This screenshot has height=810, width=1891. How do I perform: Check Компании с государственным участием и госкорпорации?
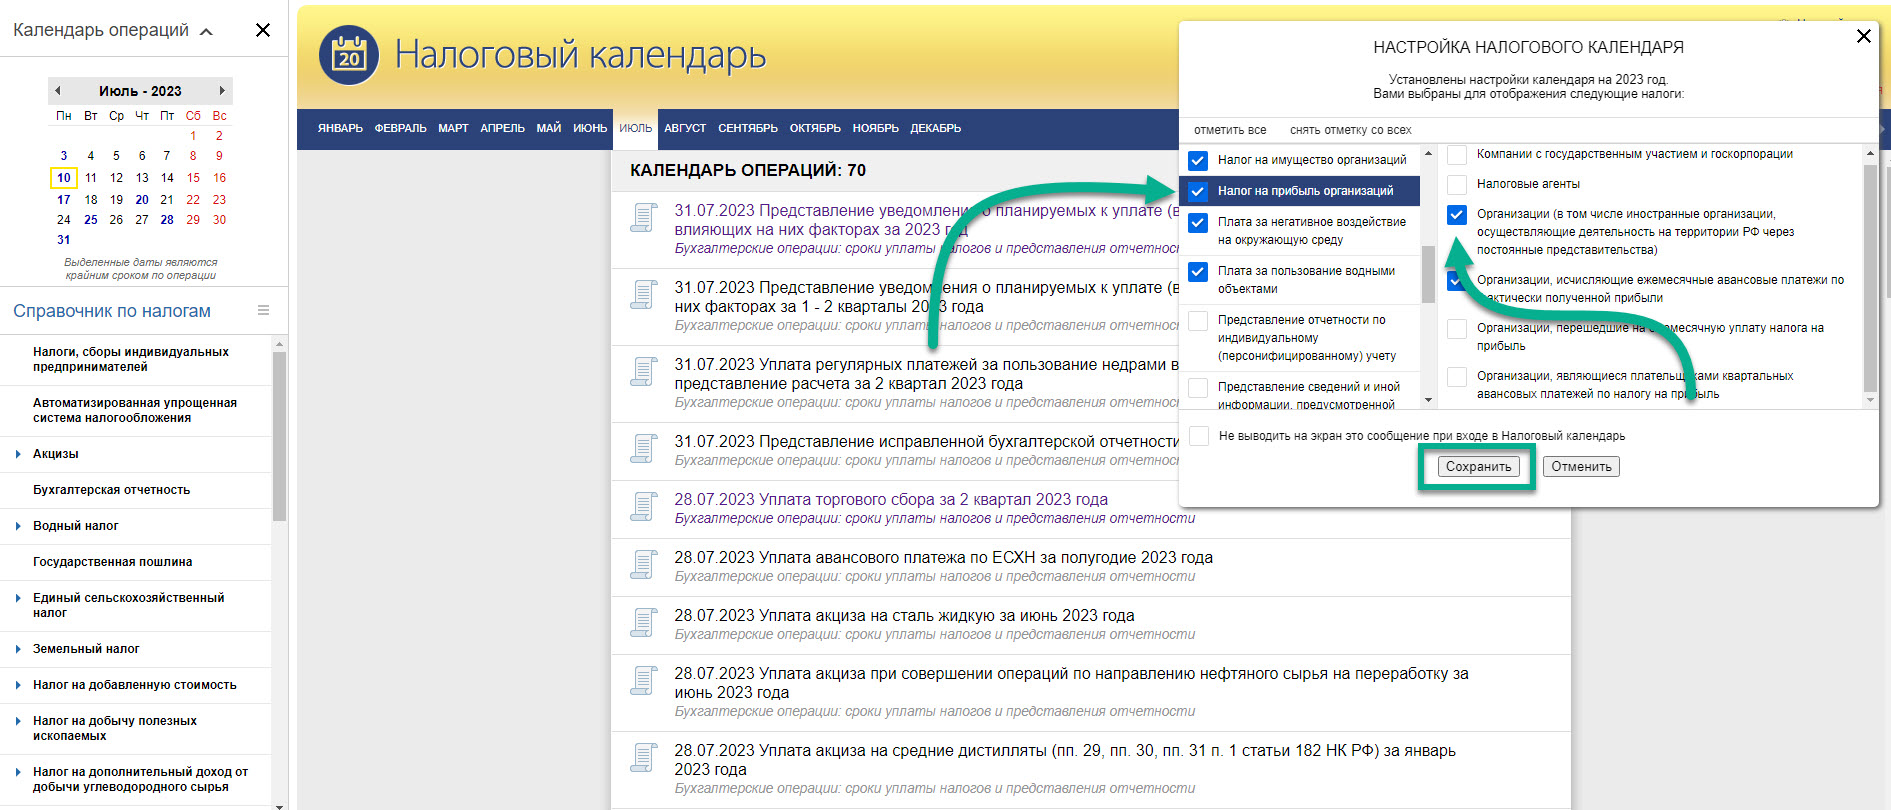(1457, 154)
